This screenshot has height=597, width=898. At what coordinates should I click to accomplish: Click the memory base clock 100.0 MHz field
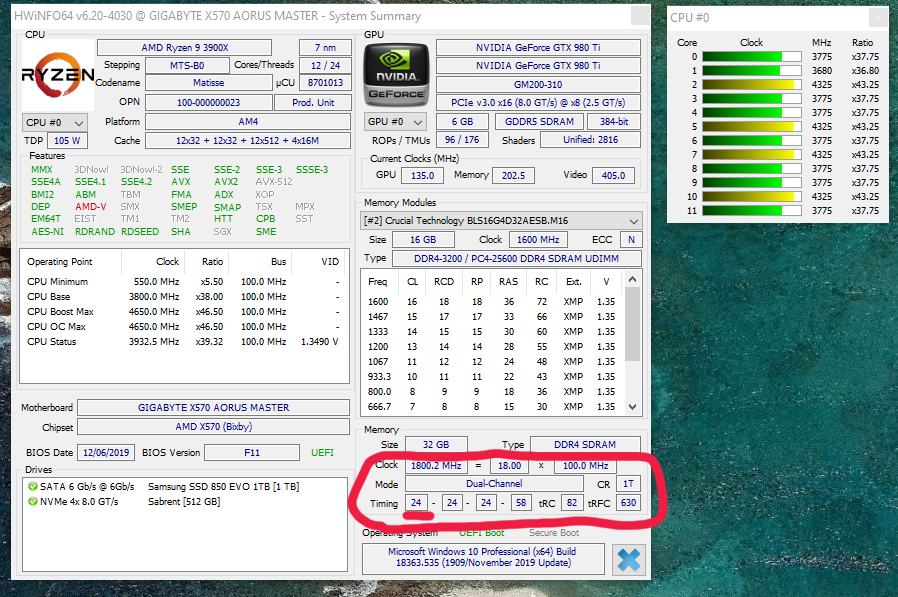(x=585, y=466)
